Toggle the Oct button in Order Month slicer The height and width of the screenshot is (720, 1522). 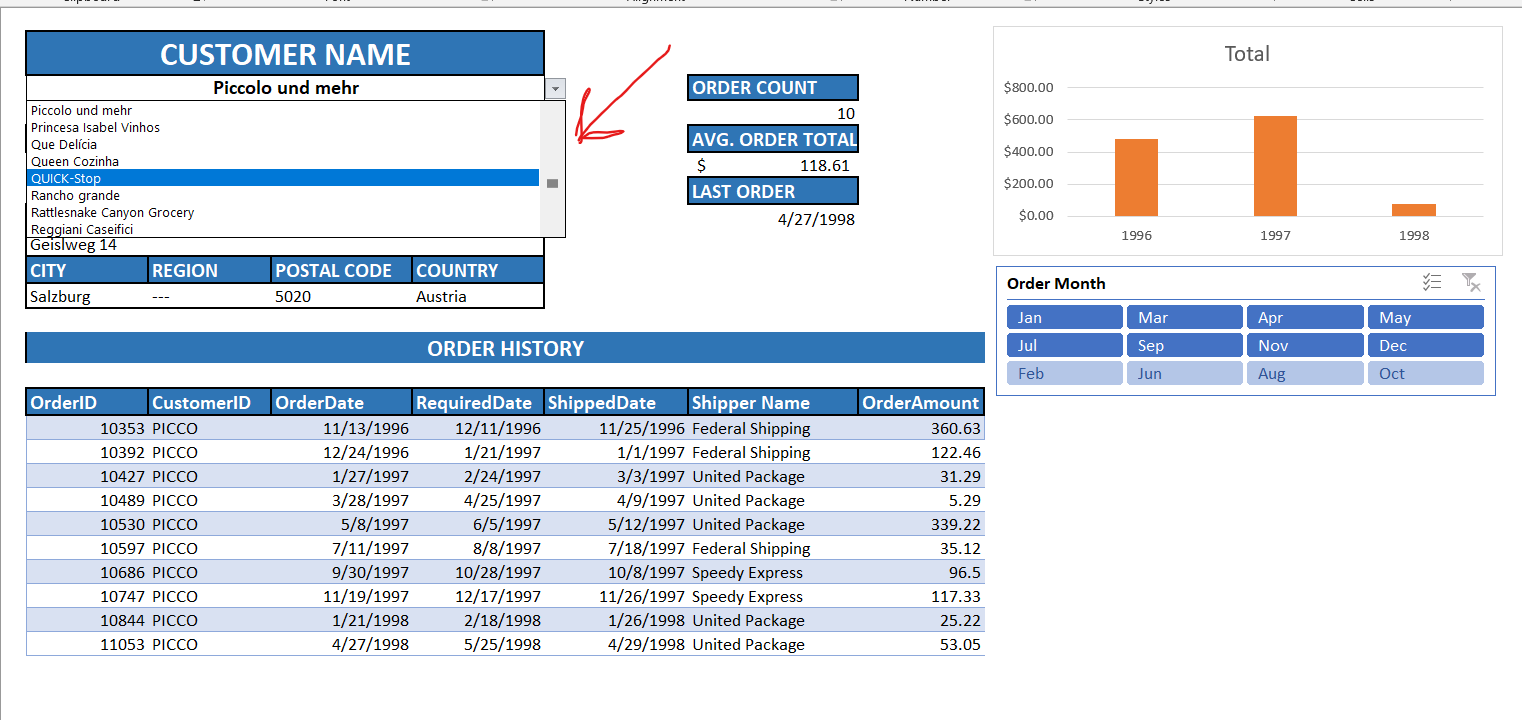(x=1425, y=373)
